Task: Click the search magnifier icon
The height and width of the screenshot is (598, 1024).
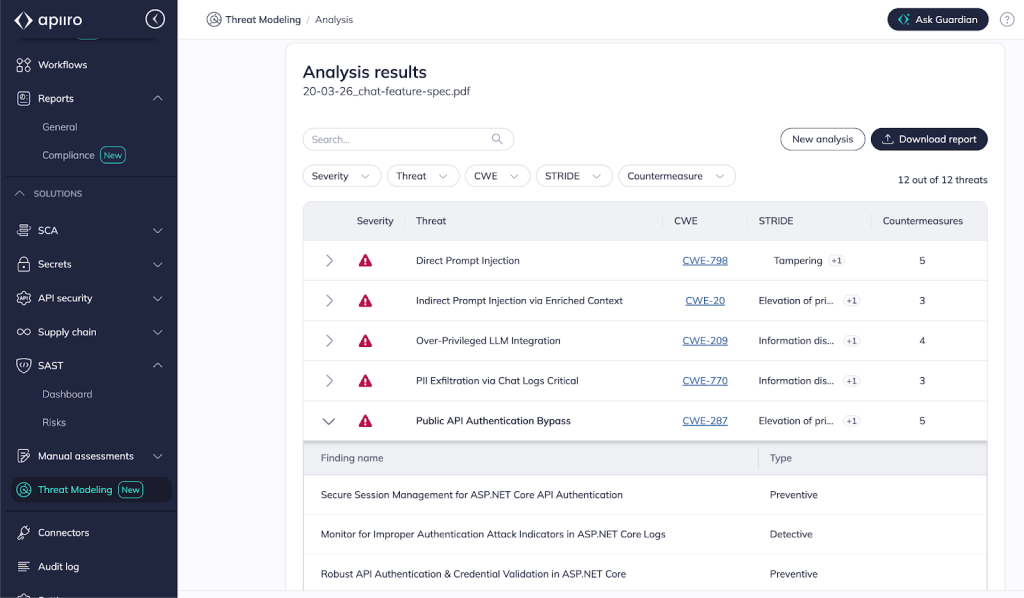Action: pyautogui.click(x=497, y=140)
